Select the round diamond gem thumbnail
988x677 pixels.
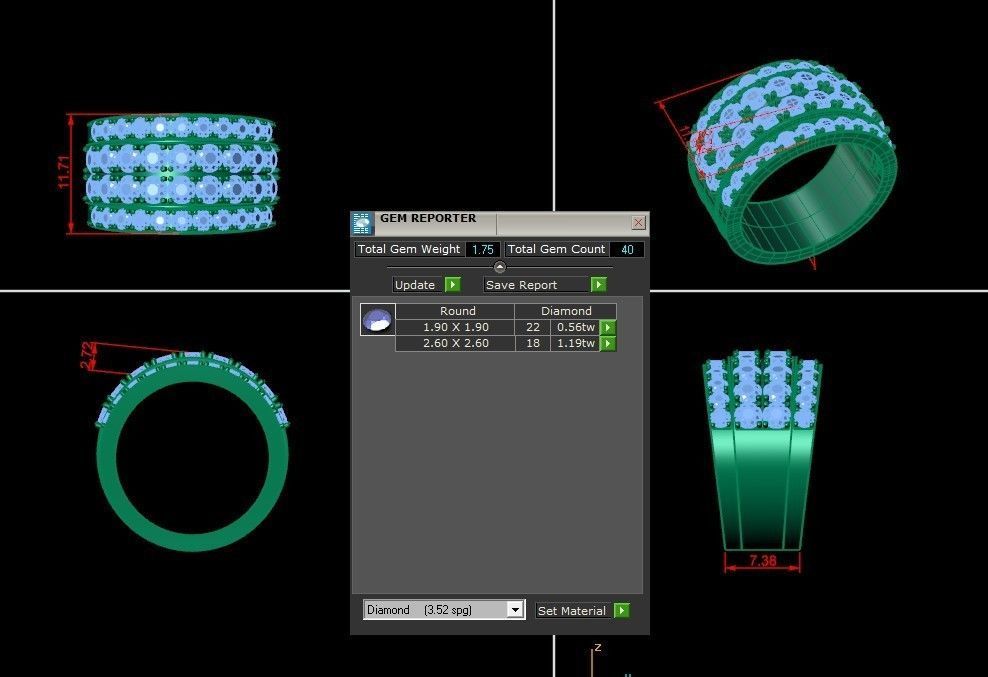(x=377, y=319)
